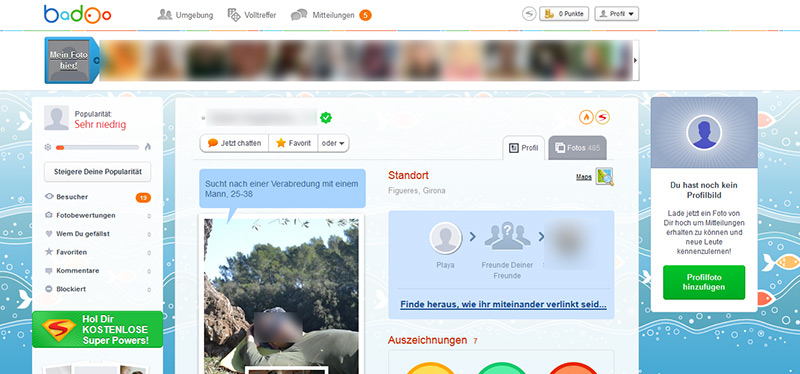800x374 pixels.
Task: Expand the oder dropdown
Action: click(334, 143)
